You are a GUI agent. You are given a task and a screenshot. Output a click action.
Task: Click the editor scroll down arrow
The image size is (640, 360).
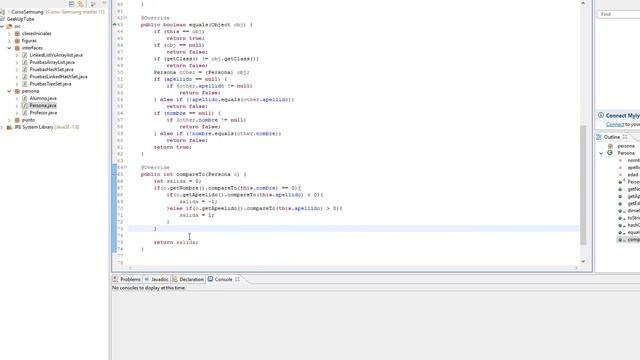click(x=583, y=261)
